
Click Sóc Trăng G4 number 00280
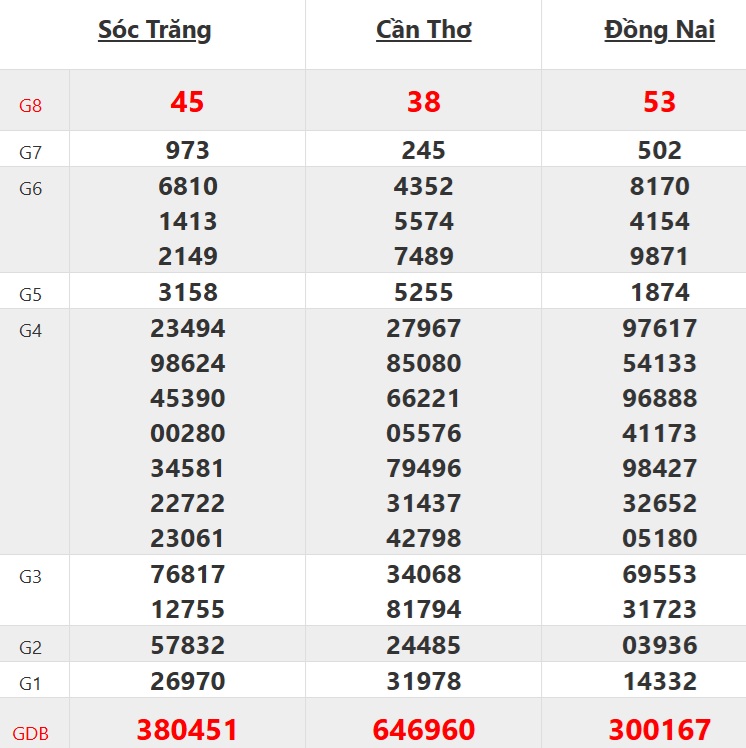click(x=187, y=433)
